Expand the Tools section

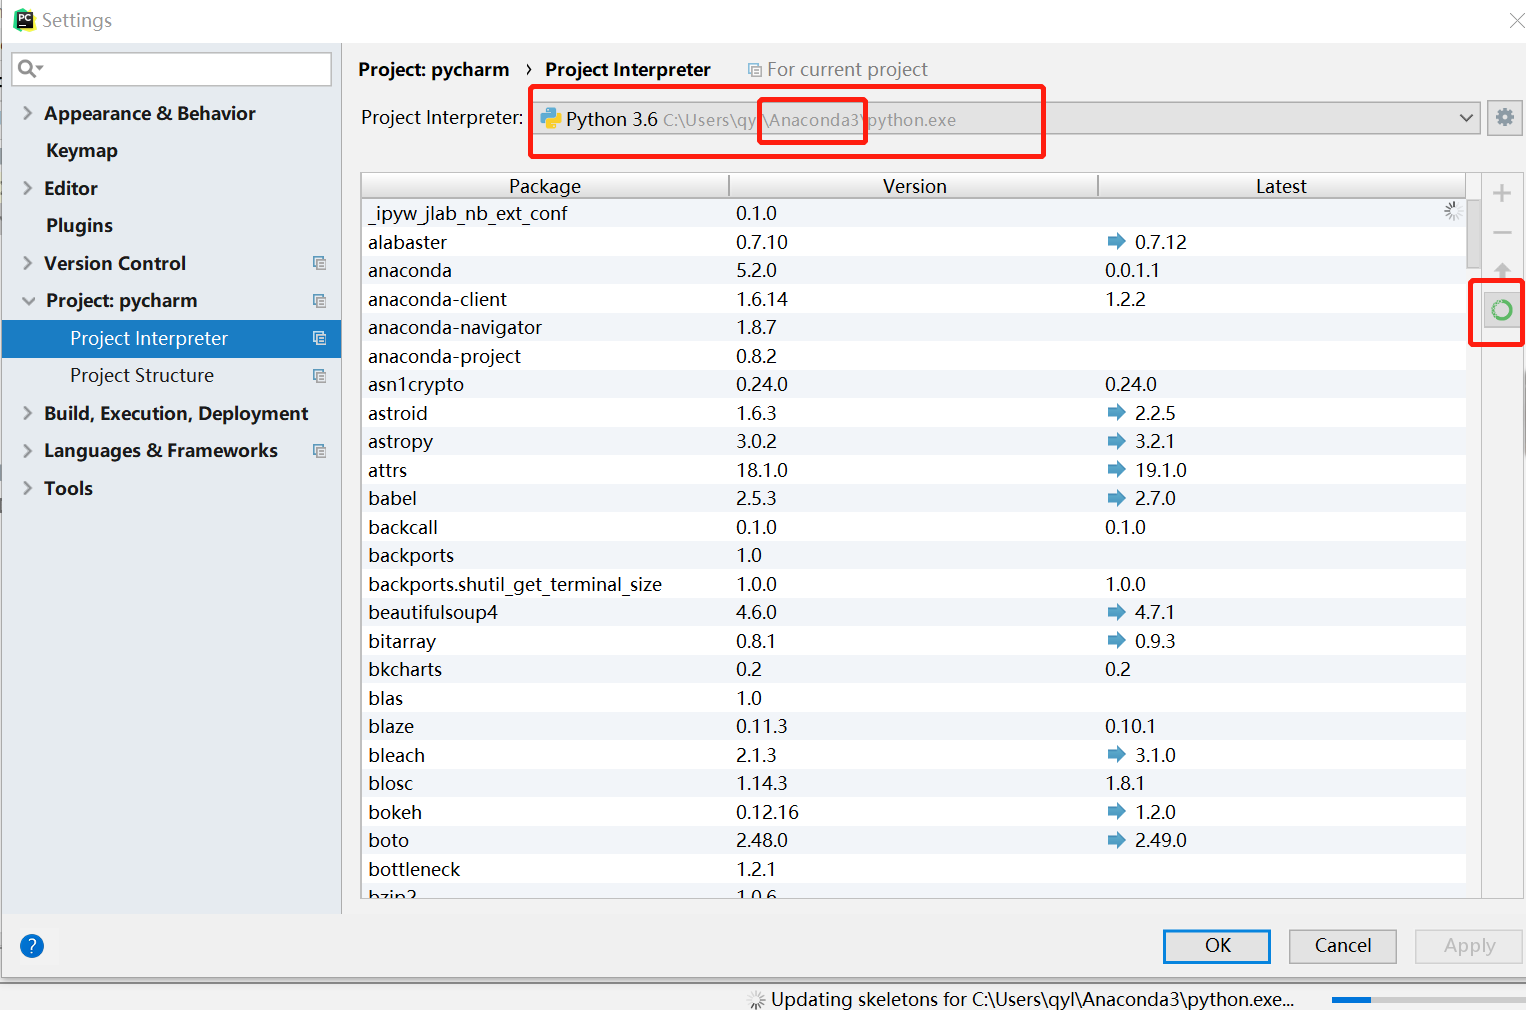coord(27,488)
